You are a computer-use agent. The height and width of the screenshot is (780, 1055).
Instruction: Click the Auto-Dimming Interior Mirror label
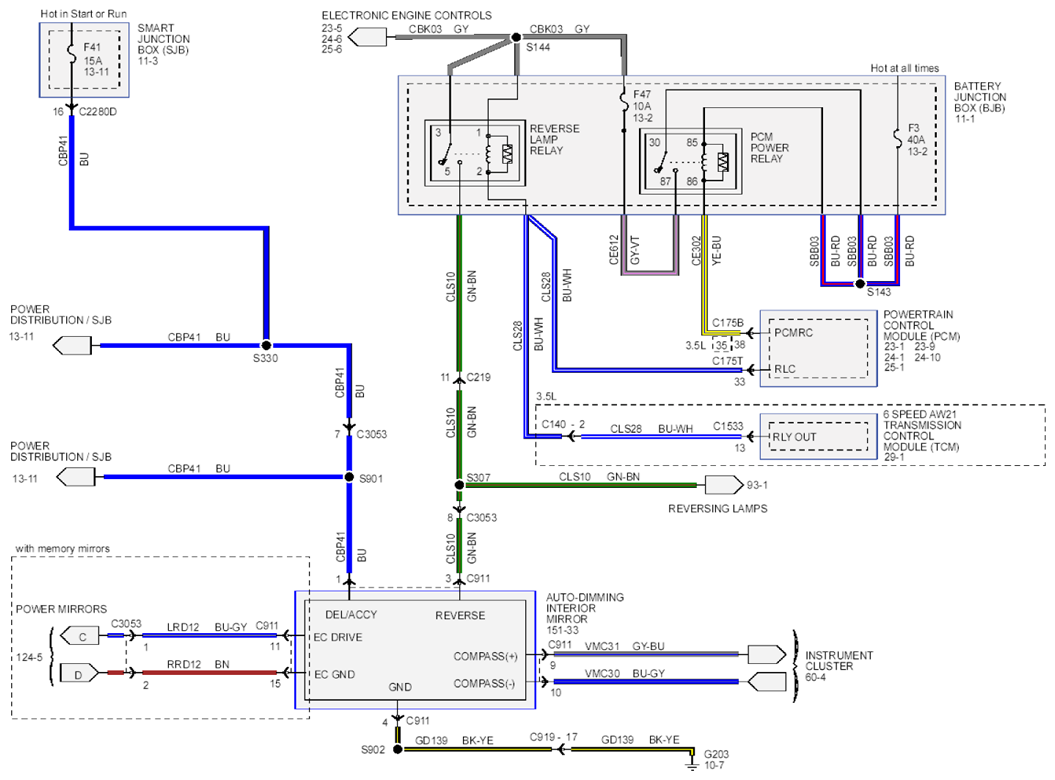(x=585, y=614)
